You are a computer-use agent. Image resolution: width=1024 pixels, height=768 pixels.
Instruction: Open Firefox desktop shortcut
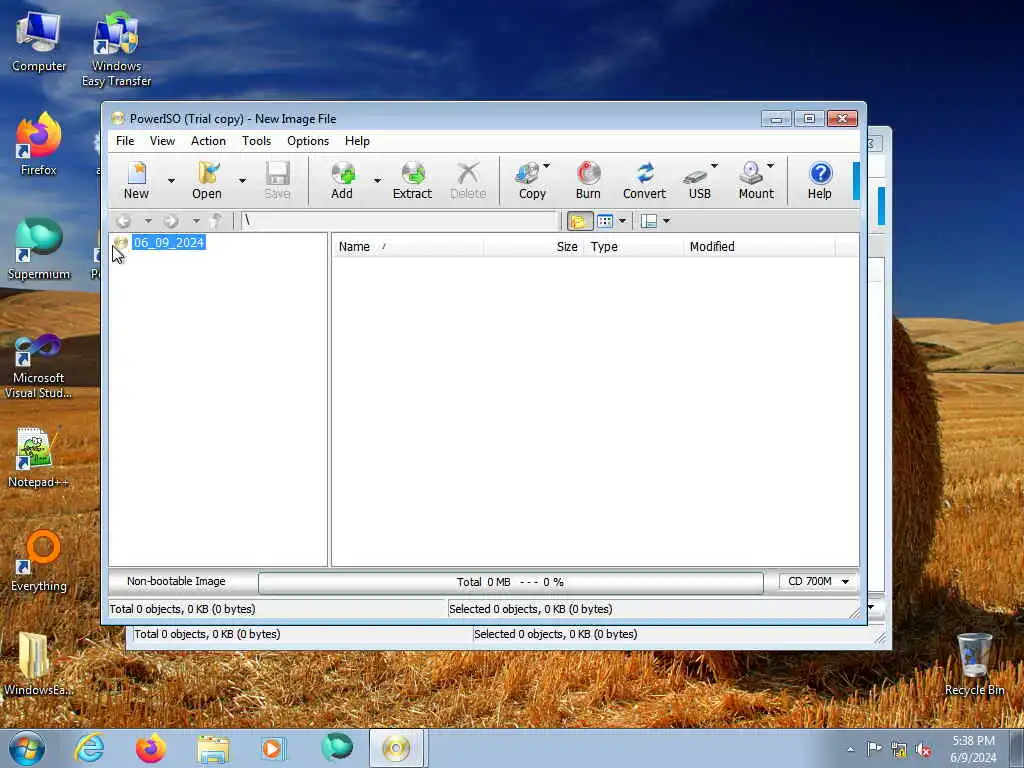[x=39, y=144]
